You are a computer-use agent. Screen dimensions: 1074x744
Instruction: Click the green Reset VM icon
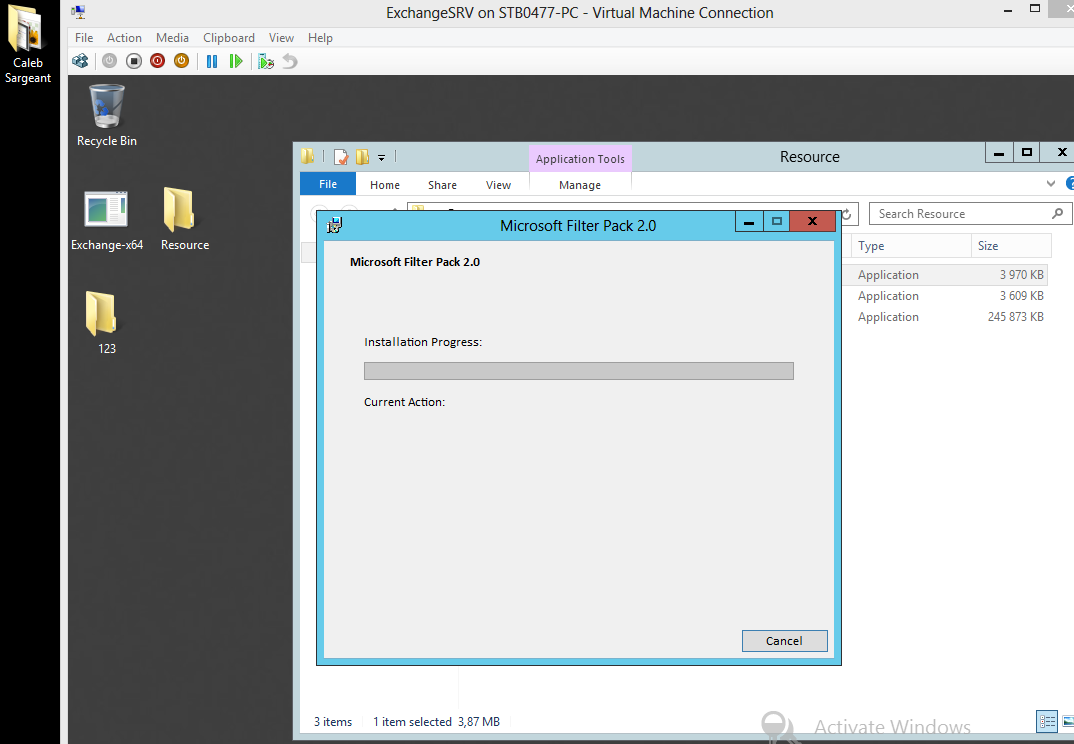pos(236,61)
